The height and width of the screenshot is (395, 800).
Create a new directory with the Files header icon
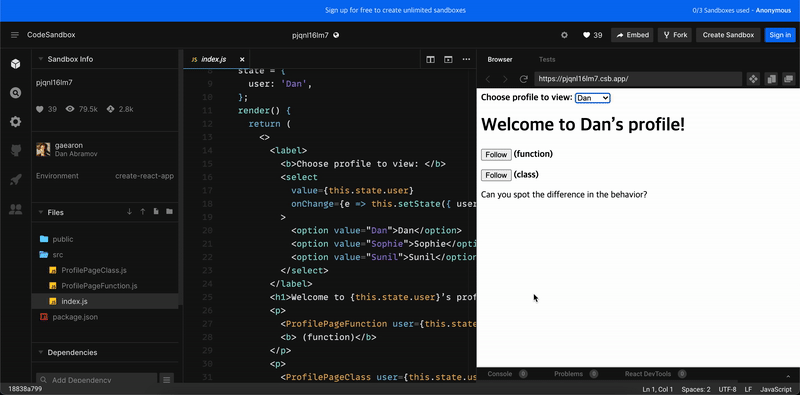click(169, 212)
